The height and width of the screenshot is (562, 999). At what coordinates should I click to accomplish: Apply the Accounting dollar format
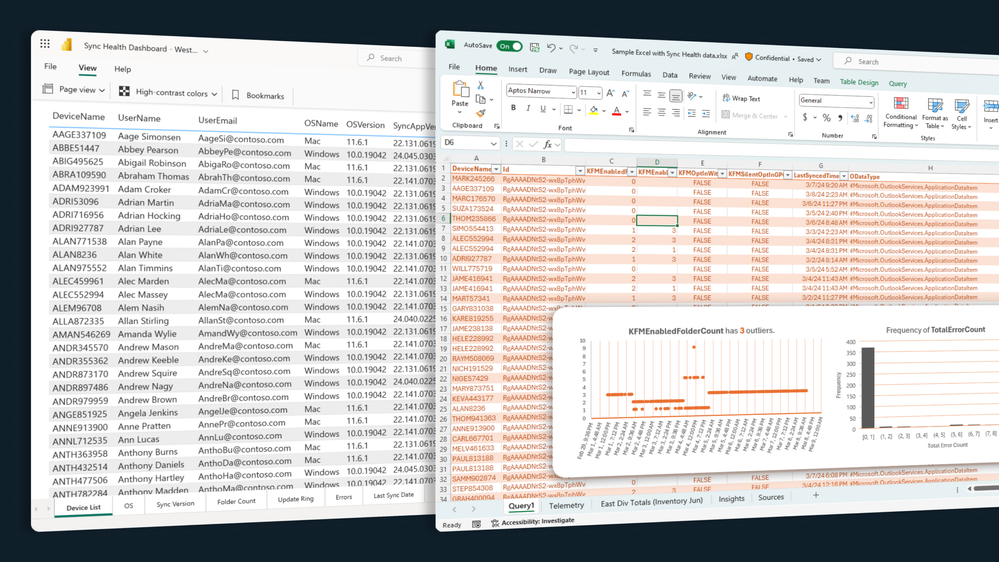(805, 117)
